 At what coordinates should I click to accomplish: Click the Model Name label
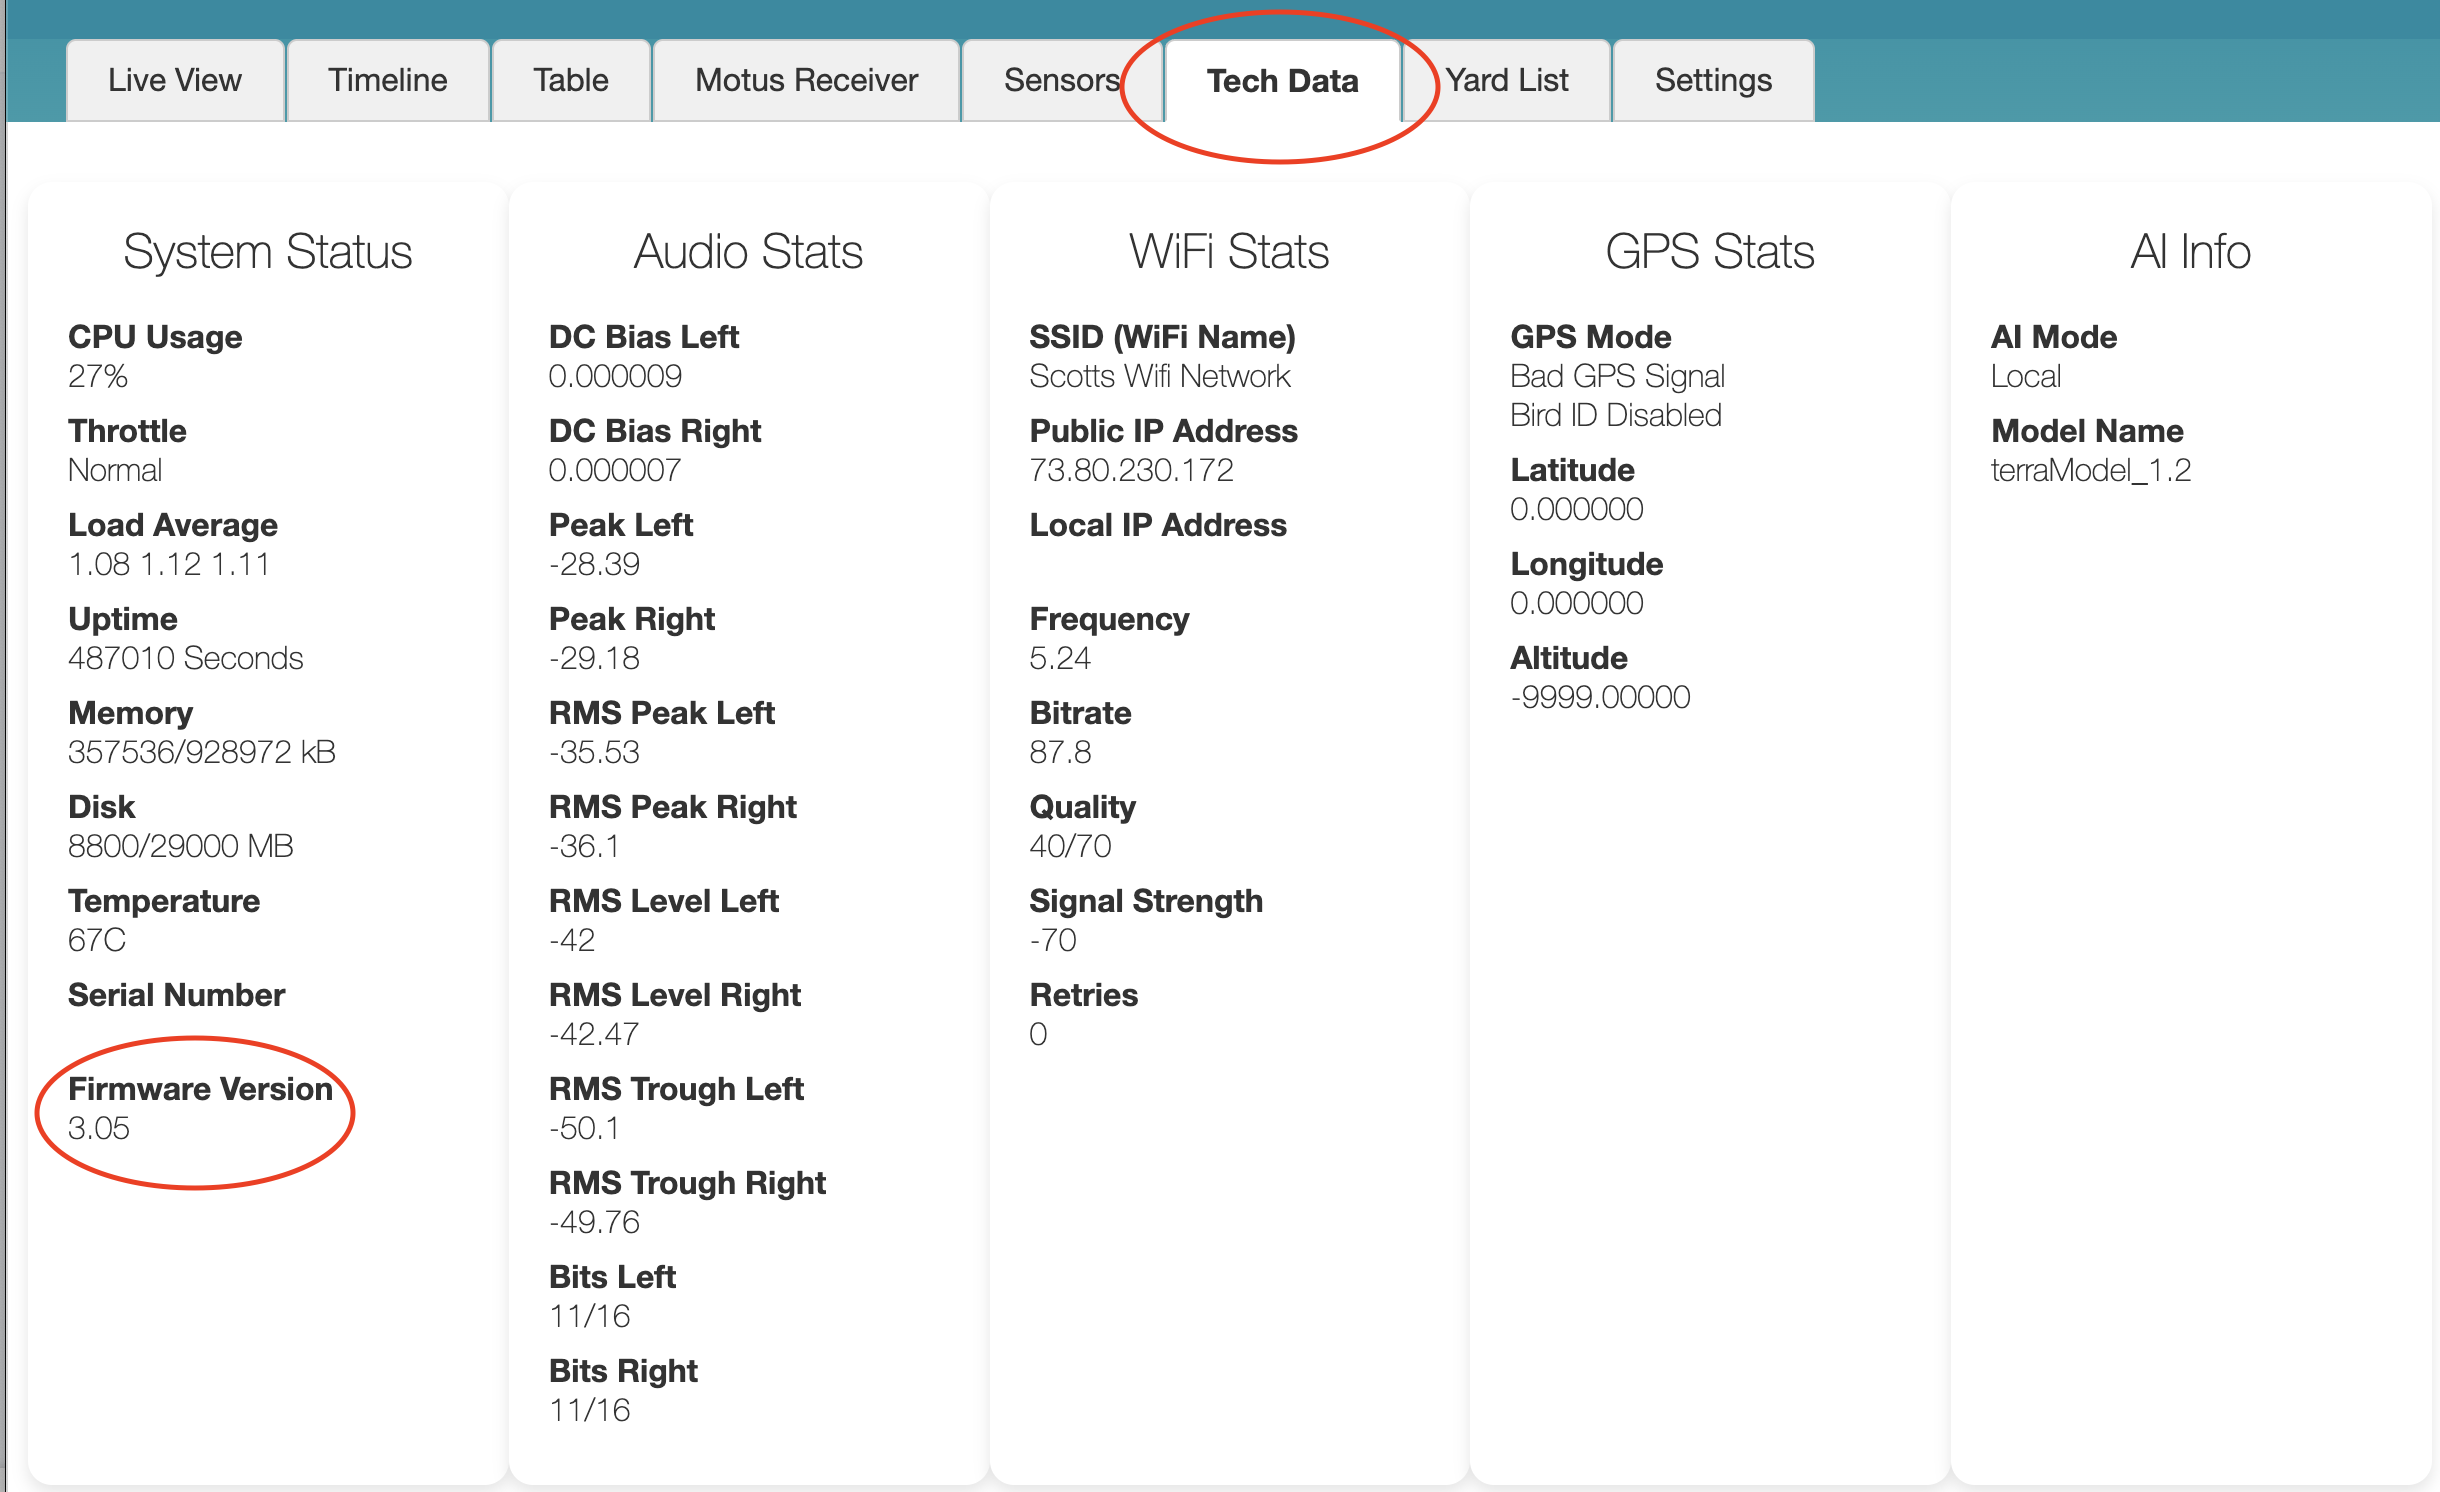pos(2087,431)
